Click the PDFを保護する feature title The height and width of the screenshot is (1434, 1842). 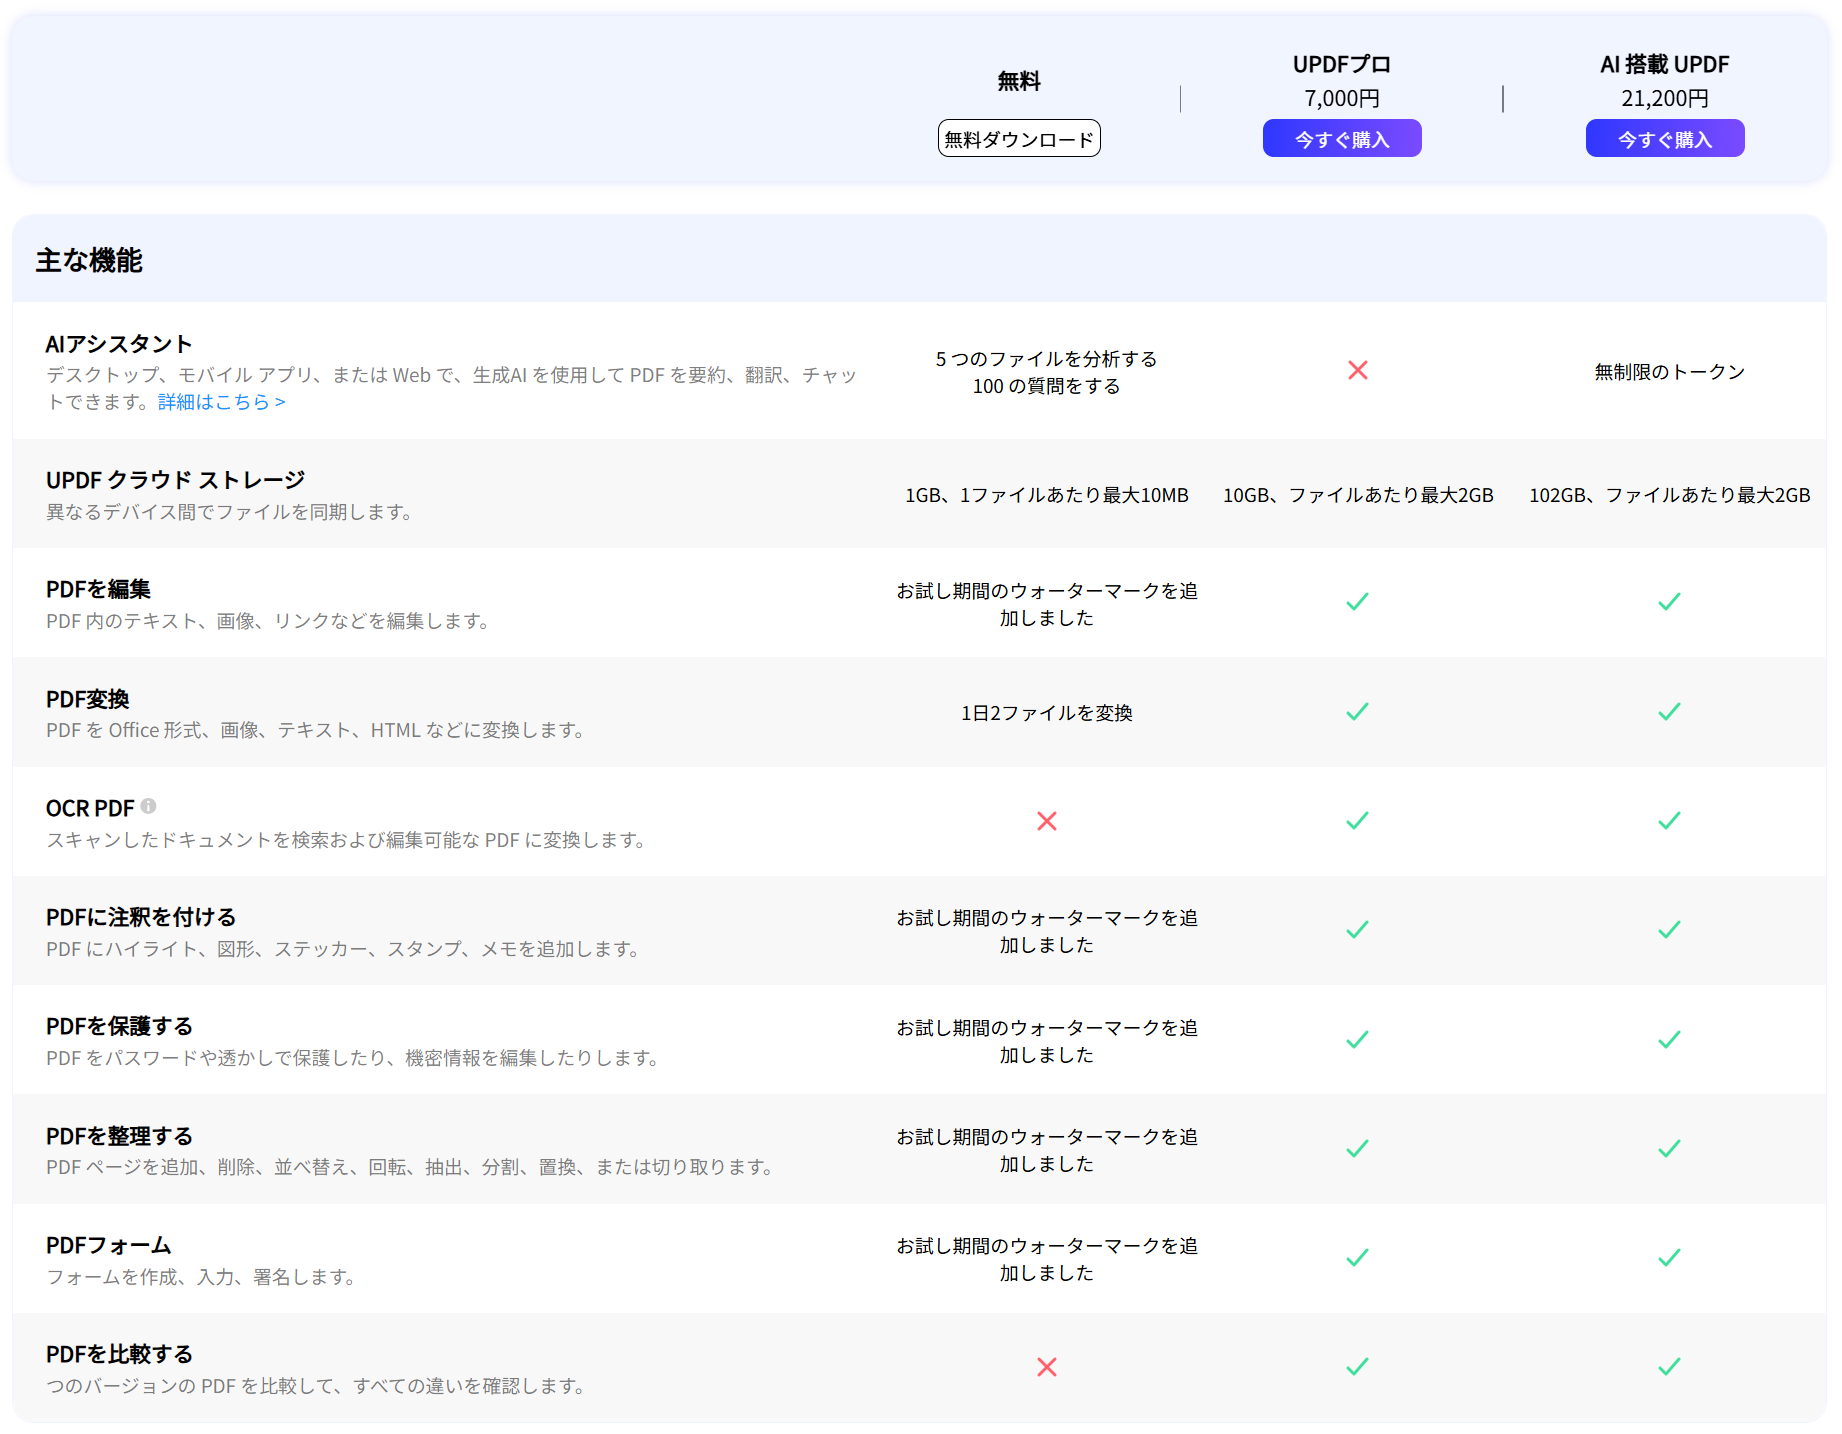119,1026
